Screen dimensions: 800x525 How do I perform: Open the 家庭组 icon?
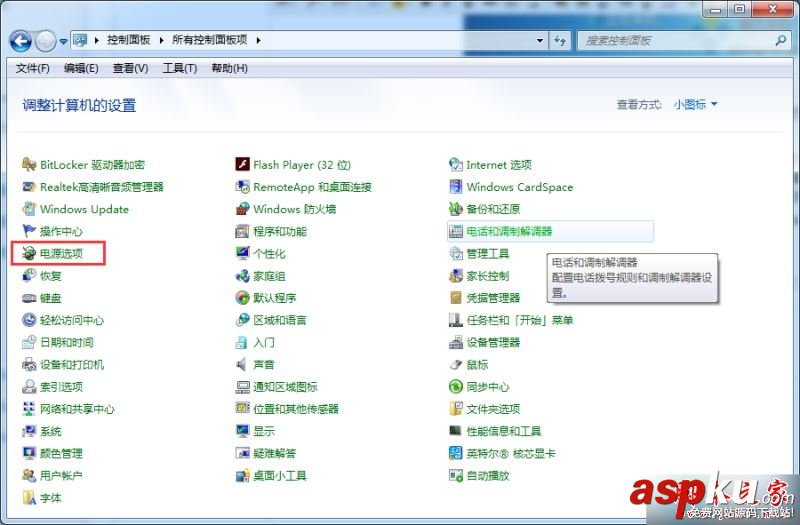242,276
